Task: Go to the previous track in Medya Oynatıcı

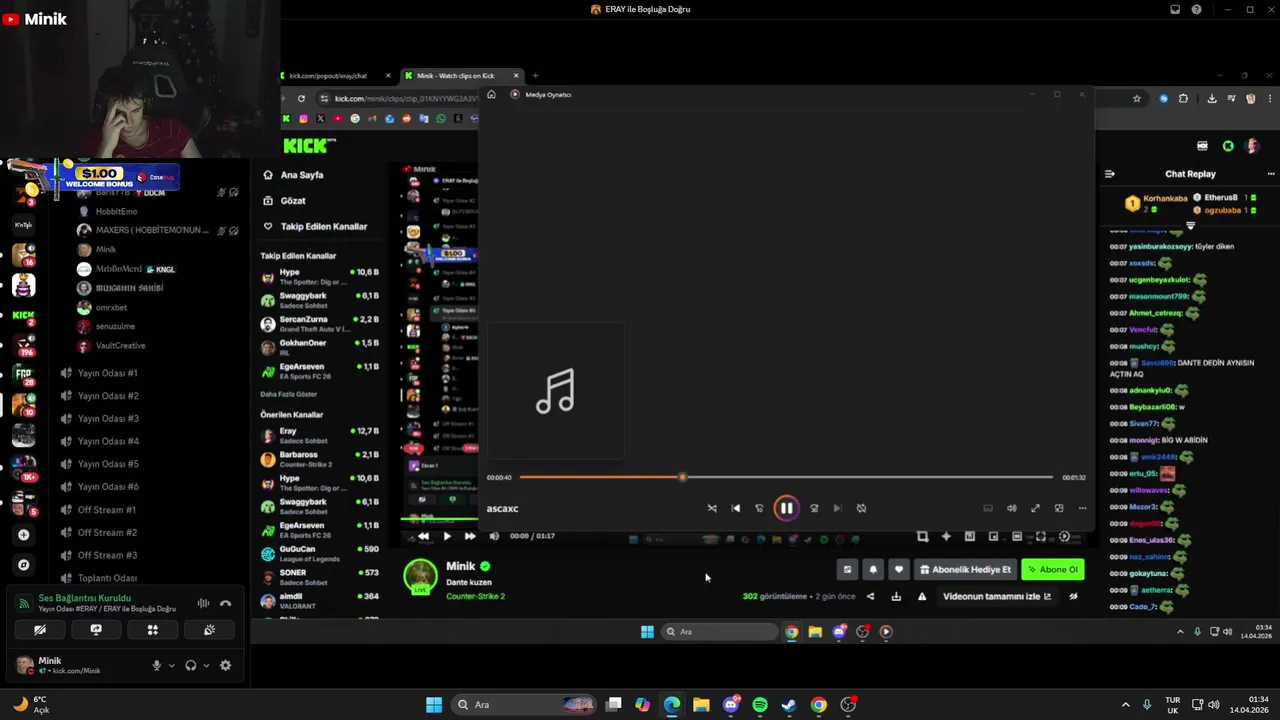Action: click(x=736, y=508)
